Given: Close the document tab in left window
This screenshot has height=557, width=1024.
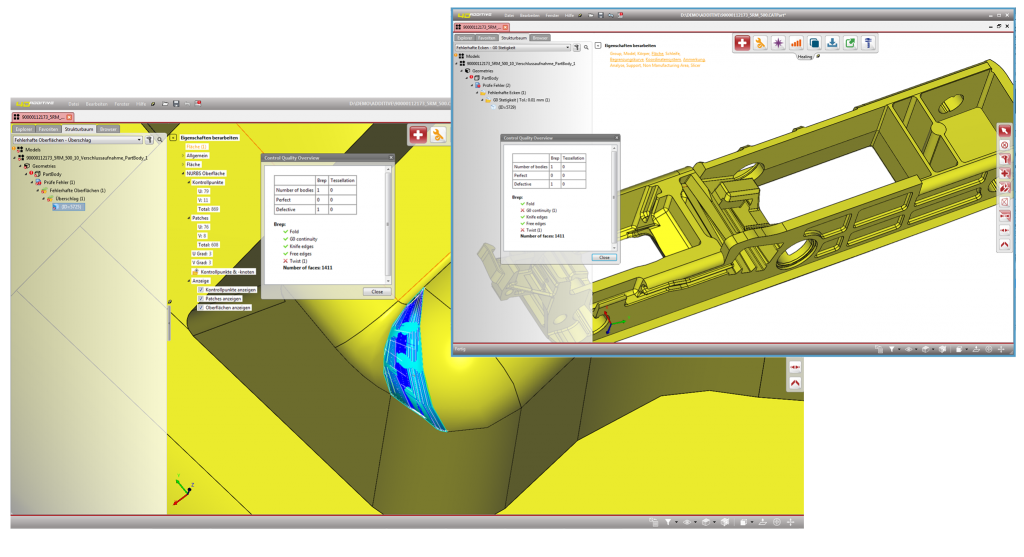Looking at the screenshot, I should [69, 117].
